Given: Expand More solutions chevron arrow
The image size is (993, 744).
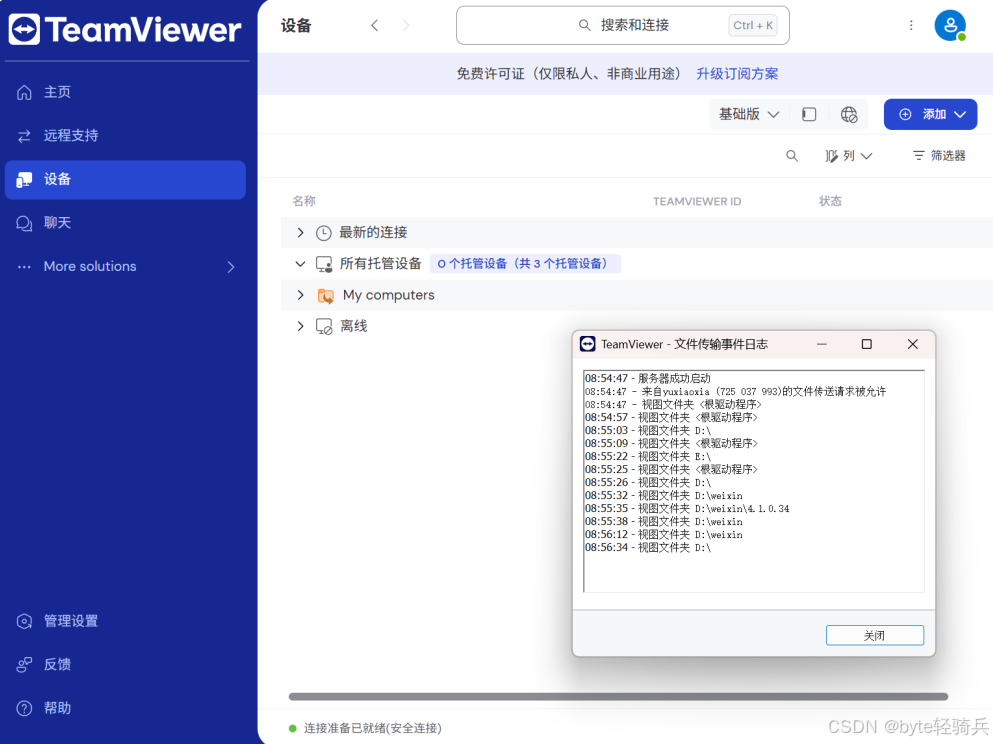Looking at the screenshot, I should click(x=231, y=267).
